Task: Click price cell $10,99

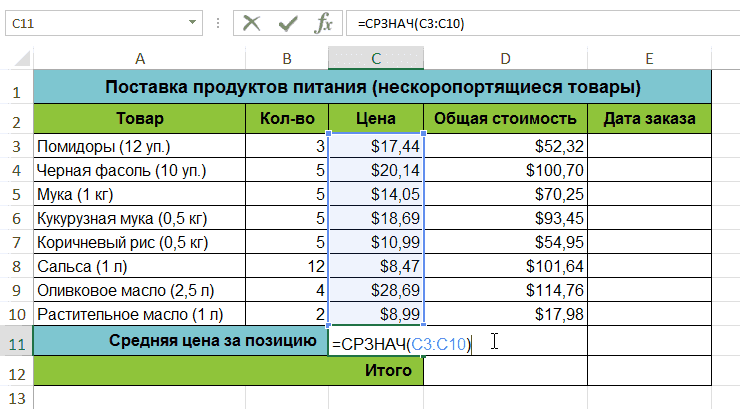Action: tap(376, 242)
